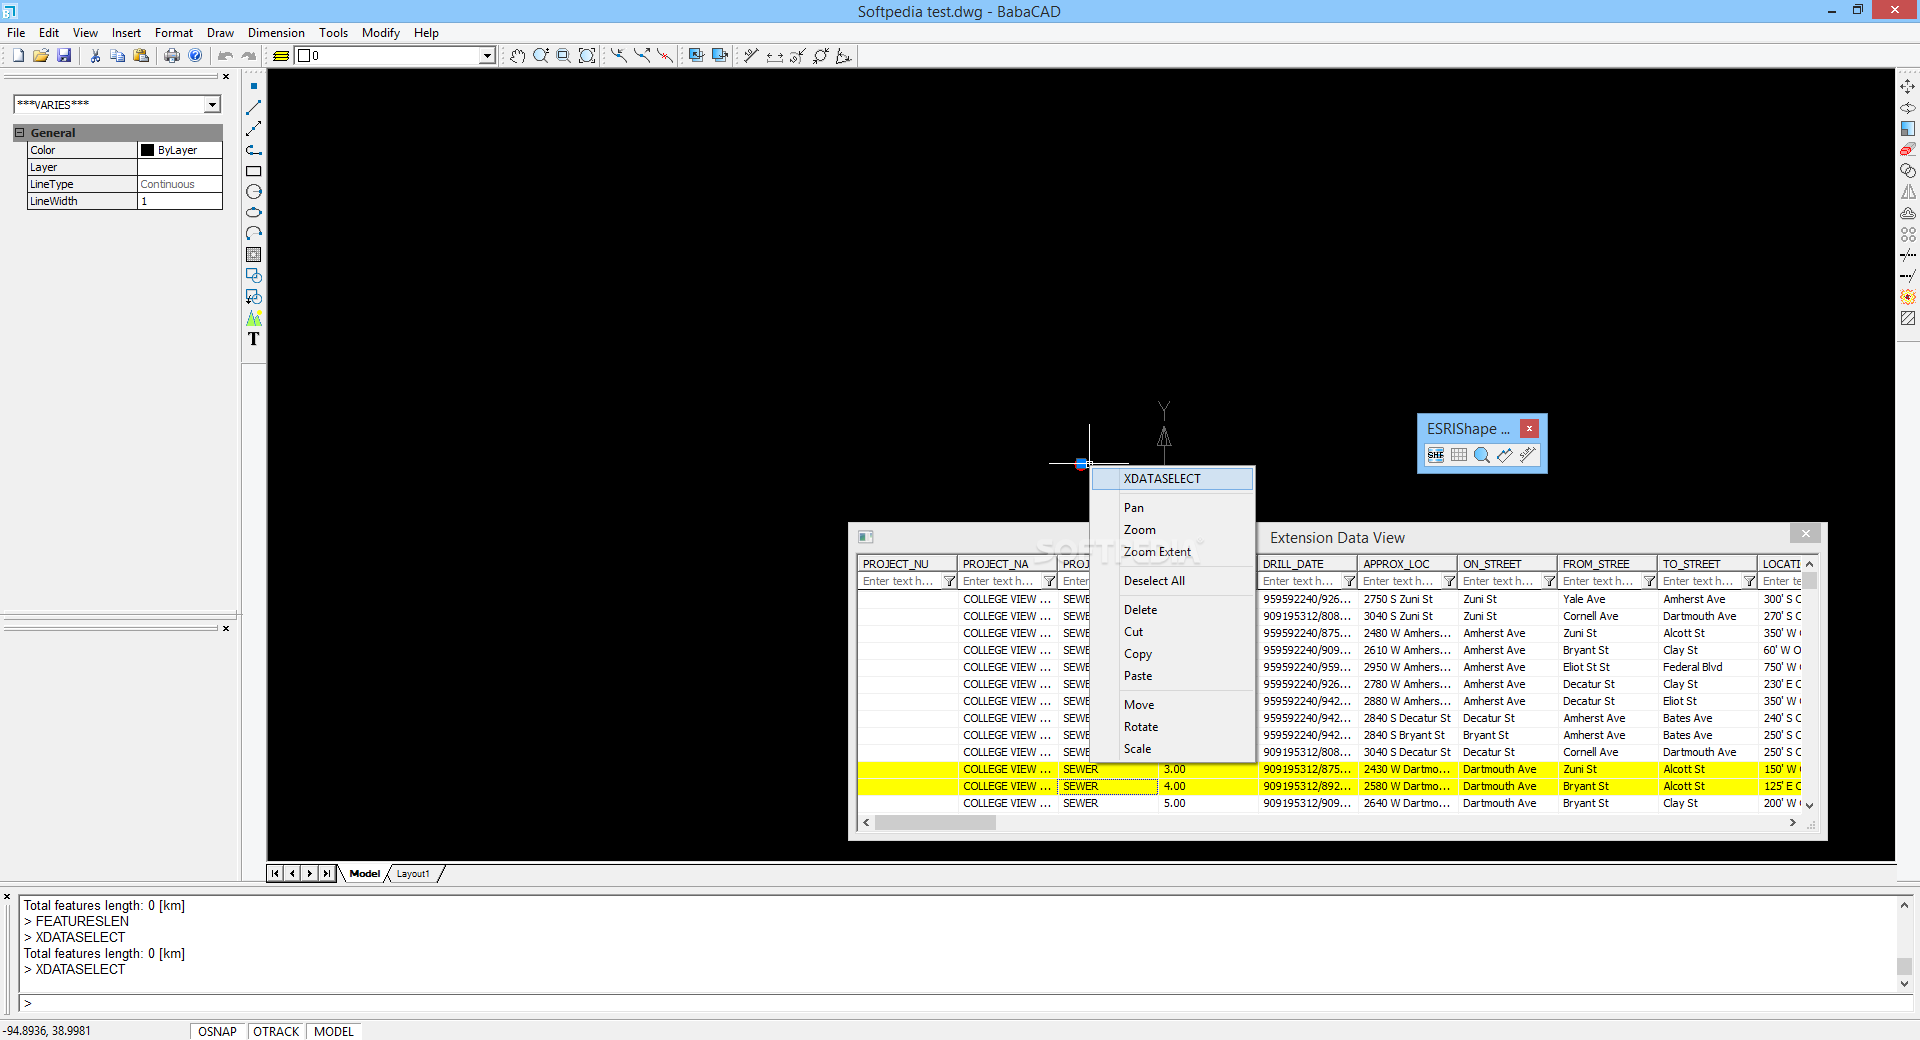Select the Yale Ave cell

(1607, 599)
